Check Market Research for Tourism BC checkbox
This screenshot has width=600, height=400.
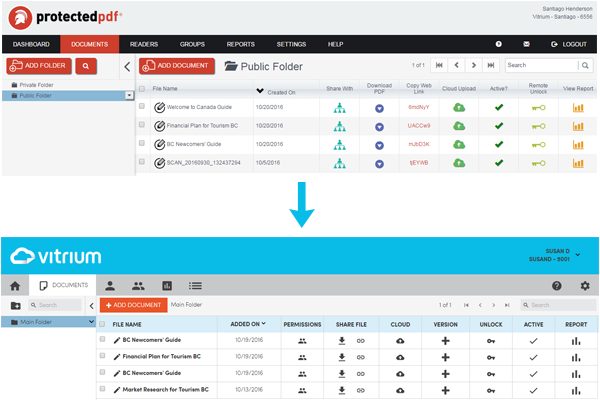tap(102, 389)
